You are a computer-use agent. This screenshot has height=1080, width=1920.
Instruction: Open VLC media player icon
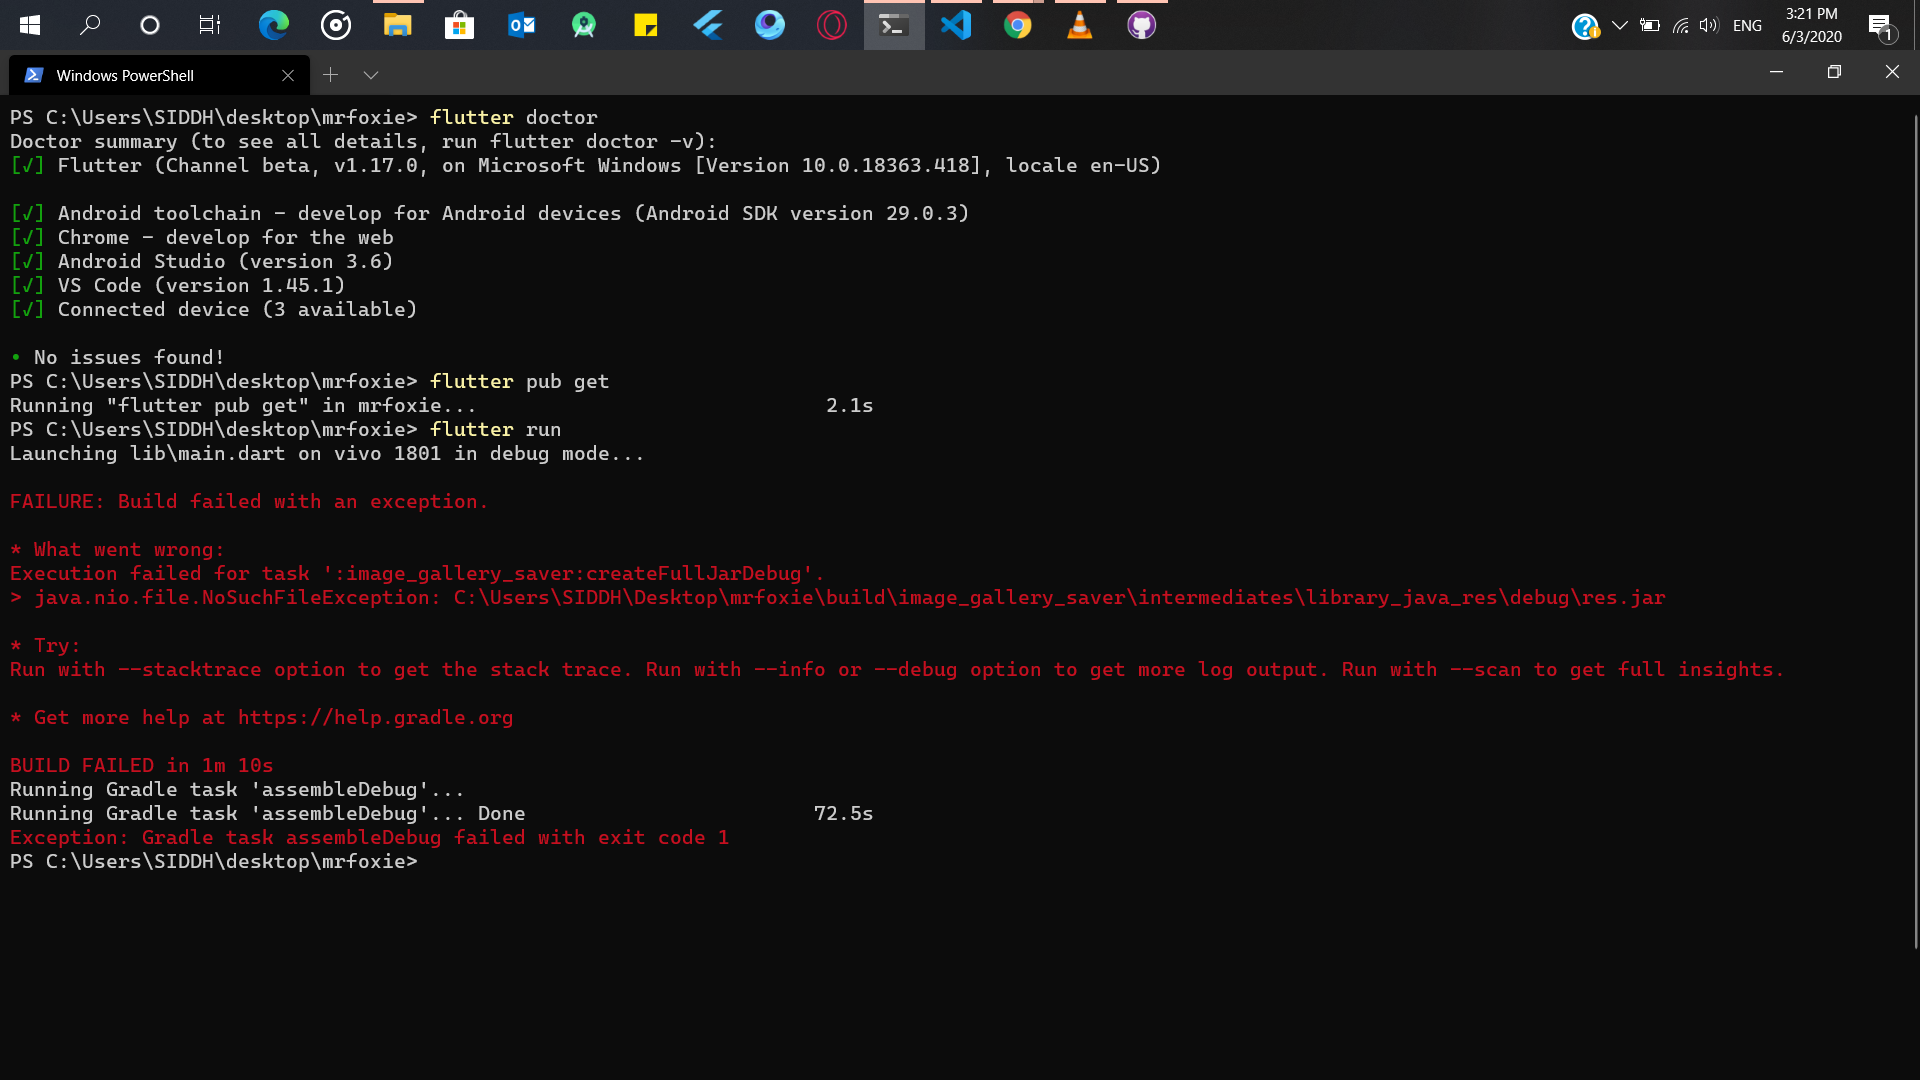(1079, 25)
